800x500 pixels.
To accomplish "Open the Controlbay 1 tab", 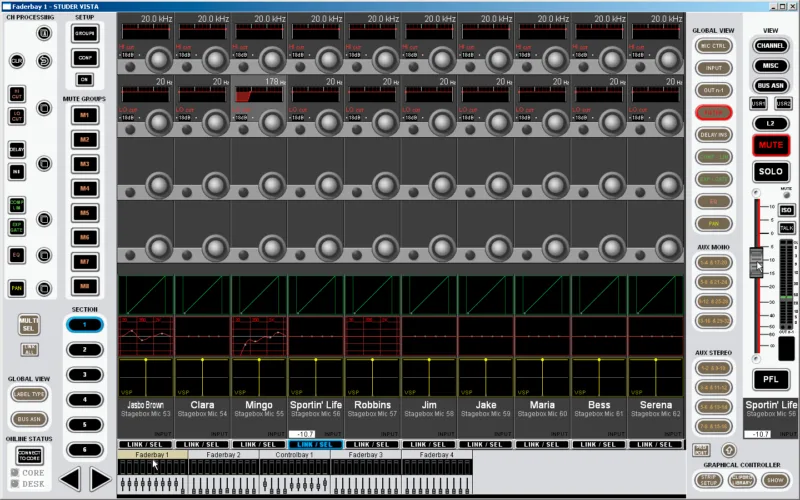I will tap(294, 455).
